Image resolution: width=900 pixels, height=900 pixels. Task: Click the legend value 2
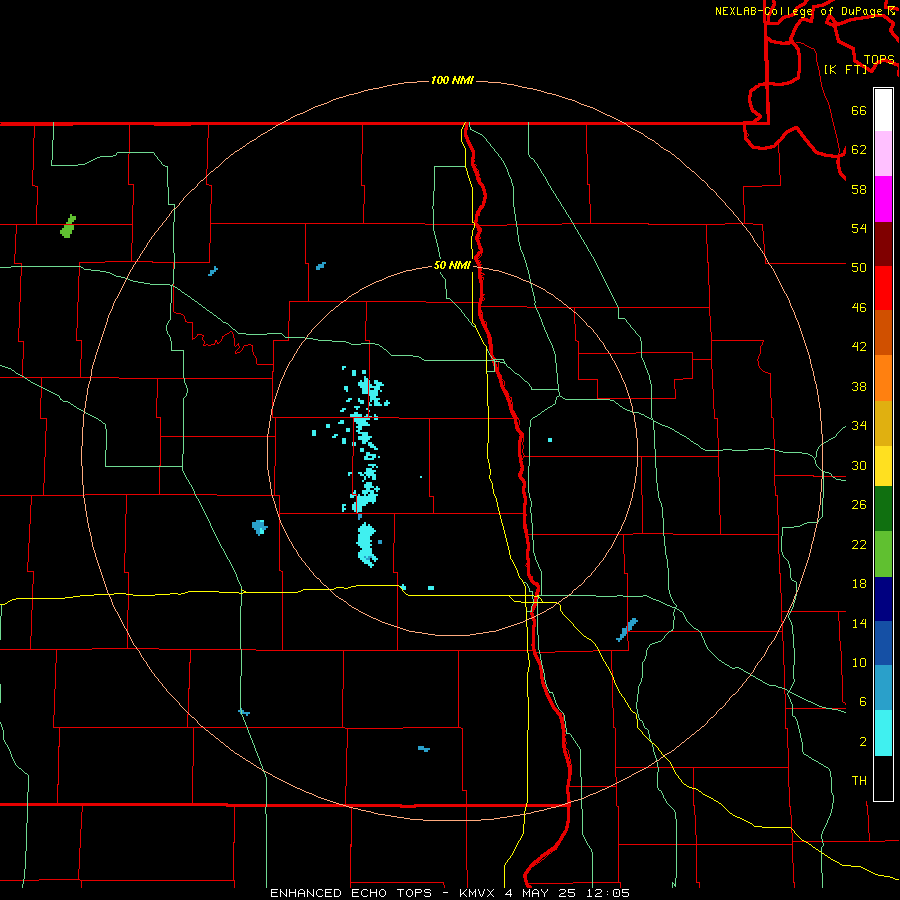point(863,742)
